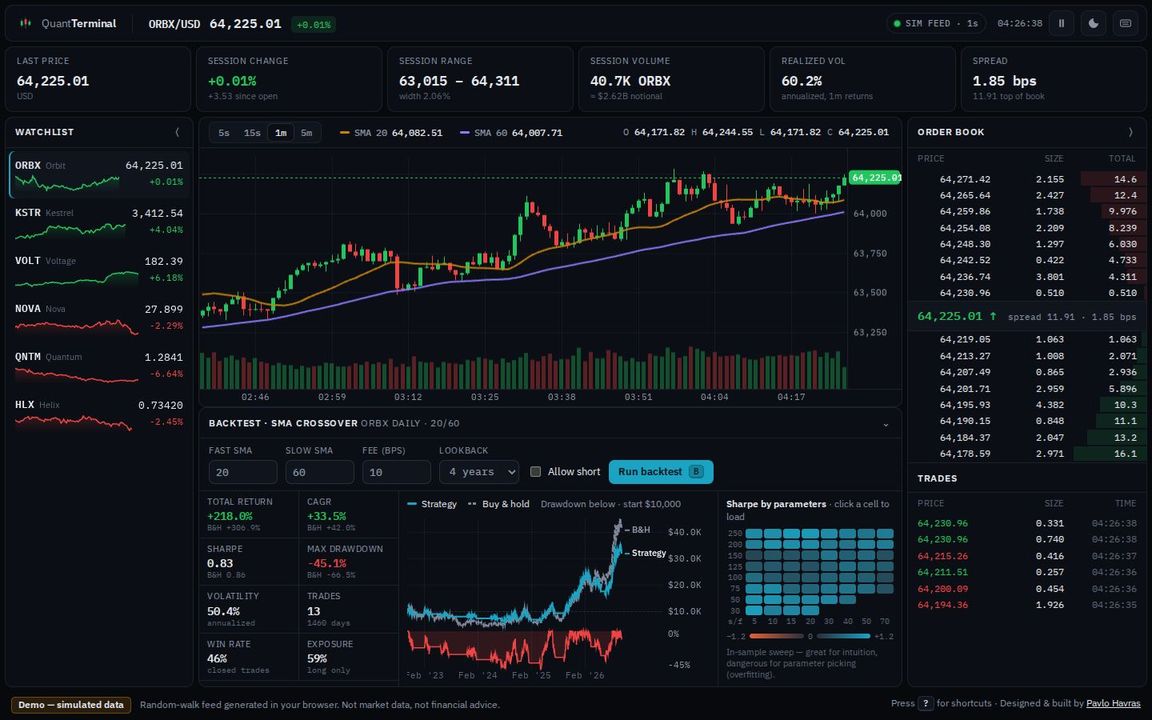Click the Sharpe 0.83 metric
The width and height of the screenshot is (1152, 720).
(249, 562)
